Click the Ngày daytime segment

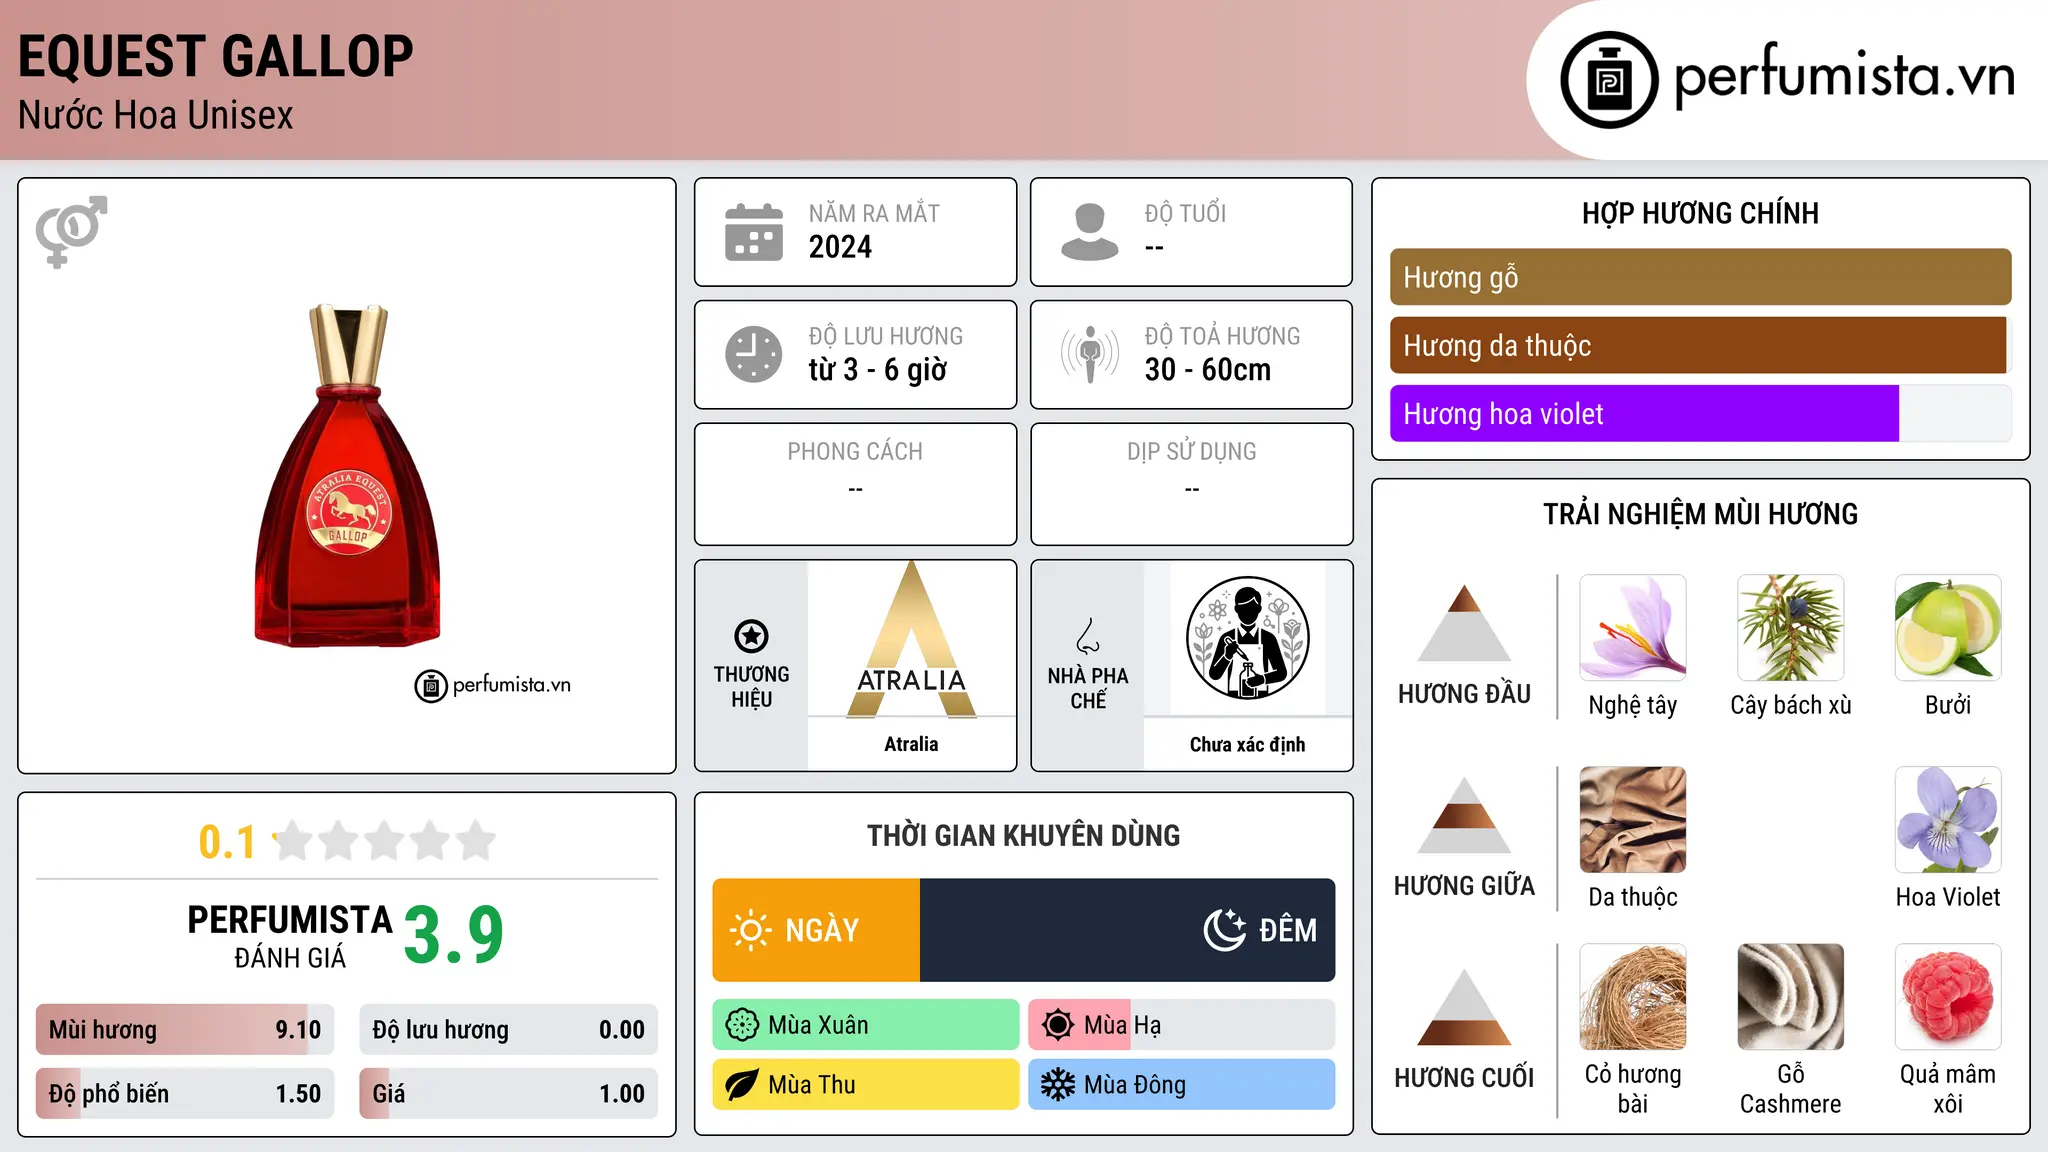pyautogui.click(x=816, y=930)
